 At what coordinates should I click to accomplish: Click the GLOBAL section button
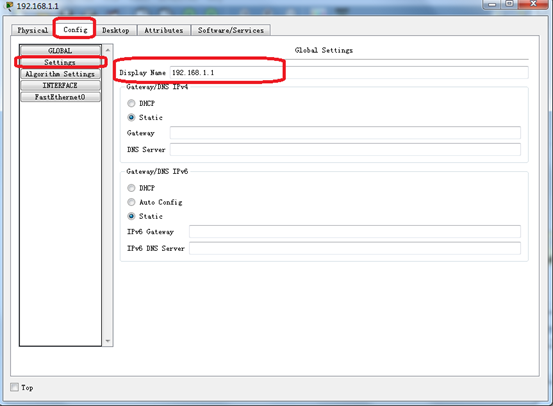tap(60, 50)
